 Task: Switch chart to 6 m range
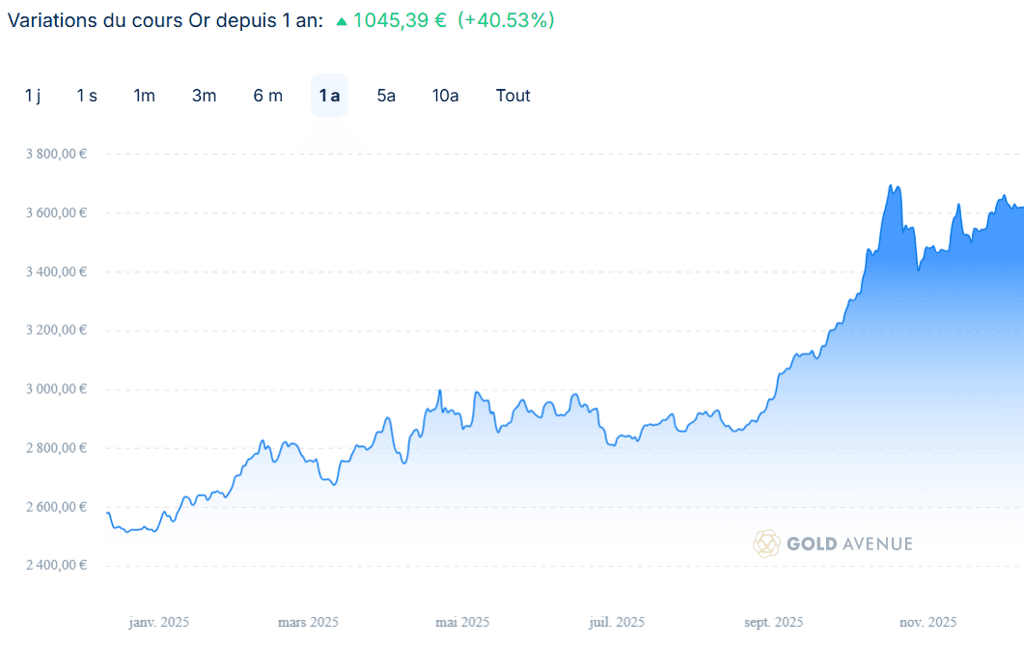click(x=268, y=96)
